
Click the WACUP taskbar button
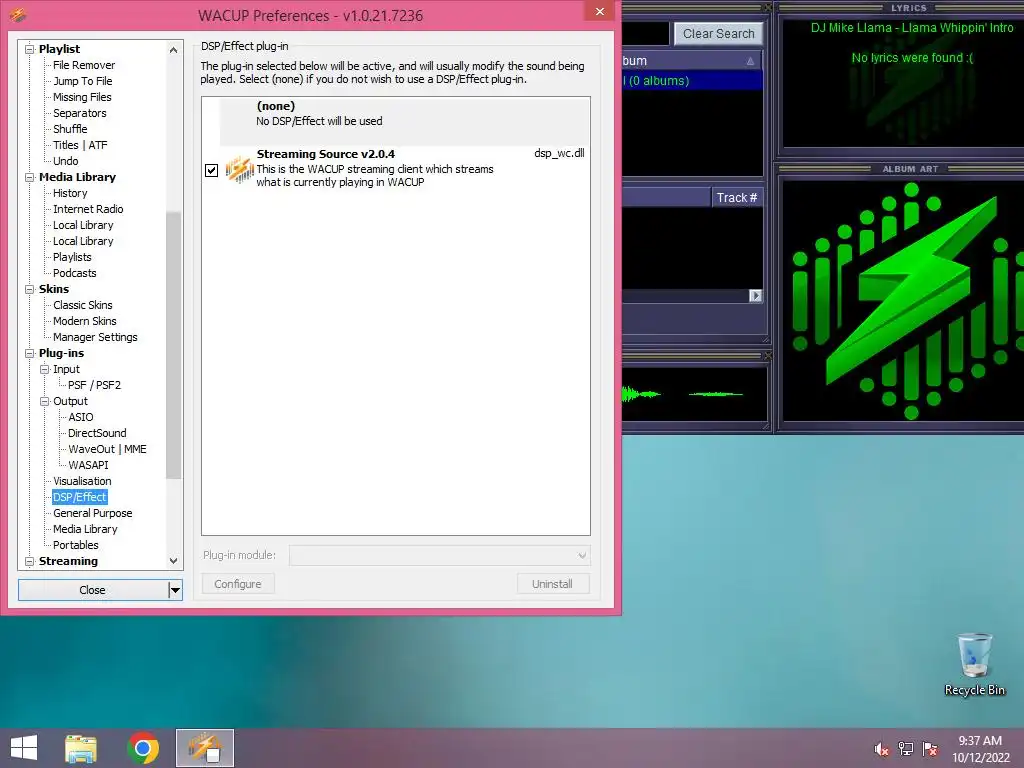pos(205,748)
